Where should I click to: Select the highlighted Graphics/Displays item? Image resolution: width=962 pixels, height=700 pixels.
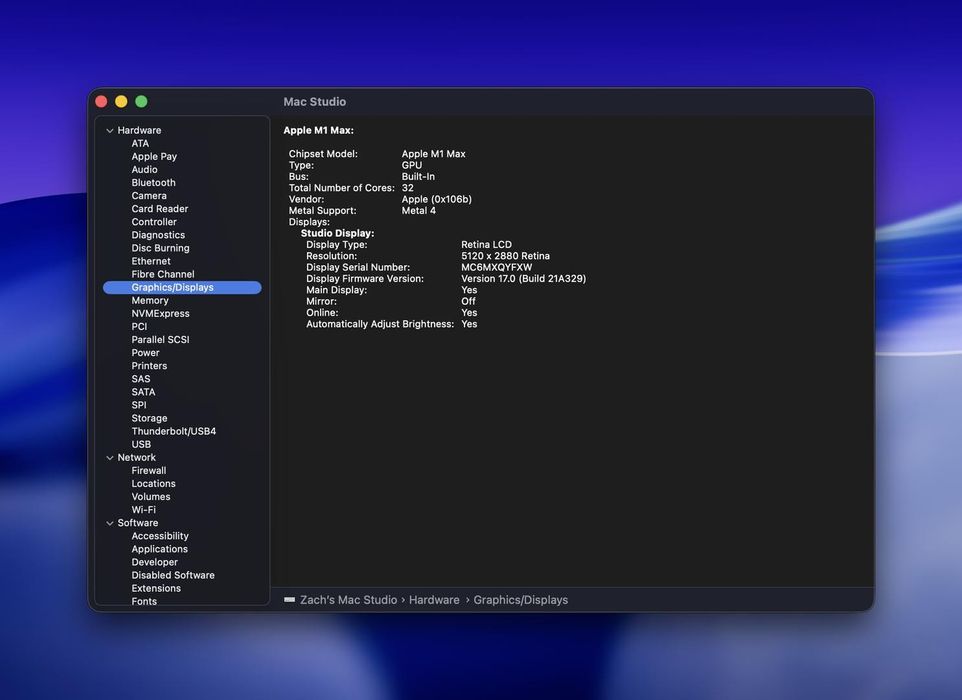tap(172, 287)
